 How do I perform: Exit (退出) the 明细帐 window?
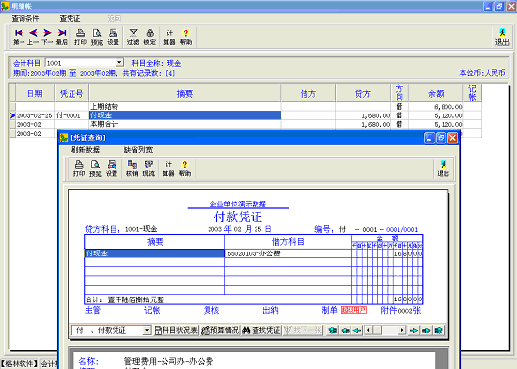502,37
